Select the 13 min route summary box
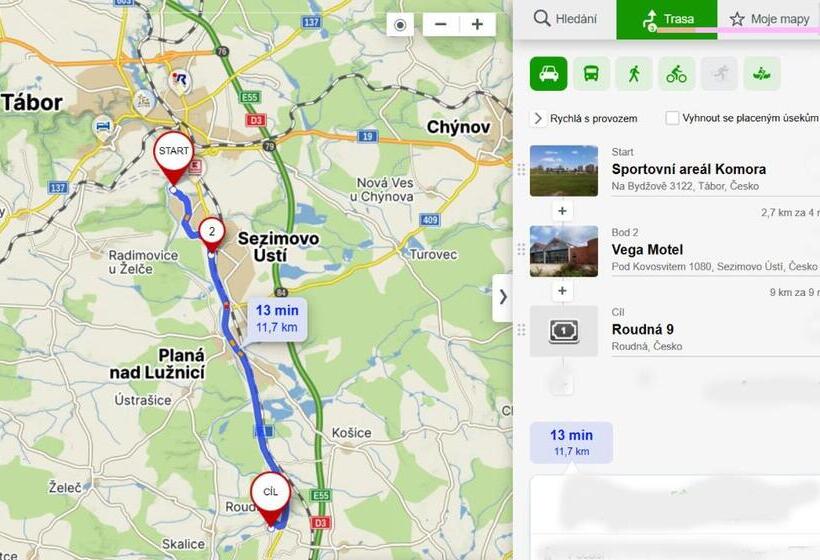The height and width of the screenshot is (560, 820). (571, 442)
